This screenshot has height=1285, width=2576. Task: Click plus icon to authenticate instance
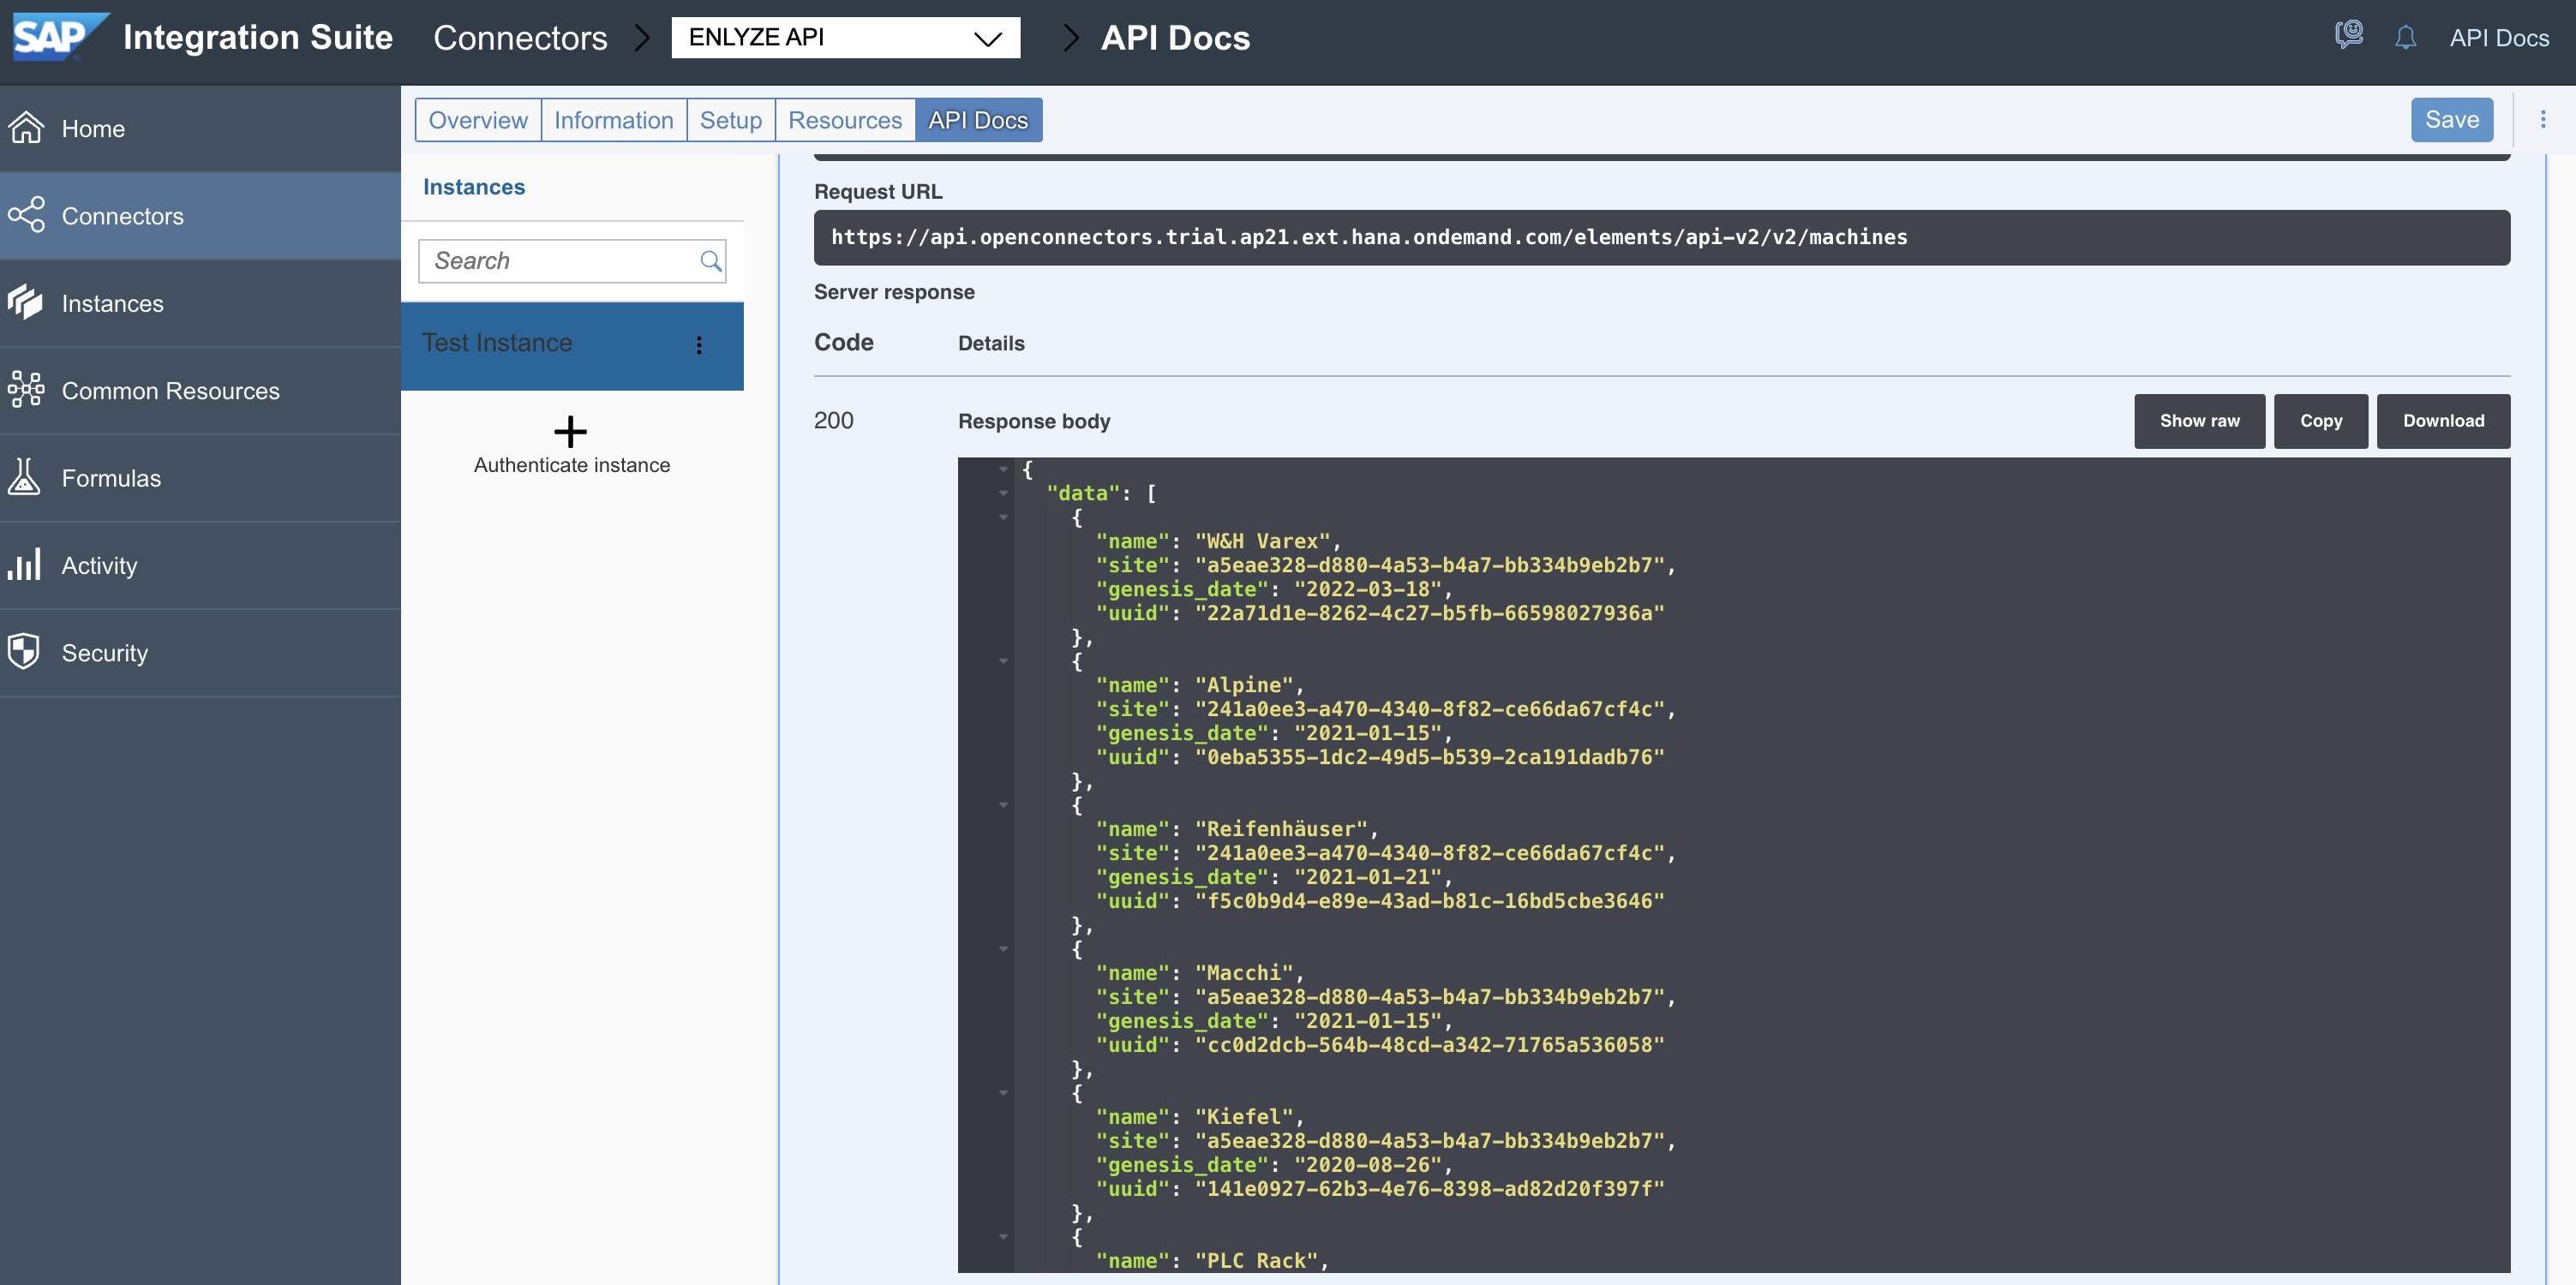tap(570, 432)
